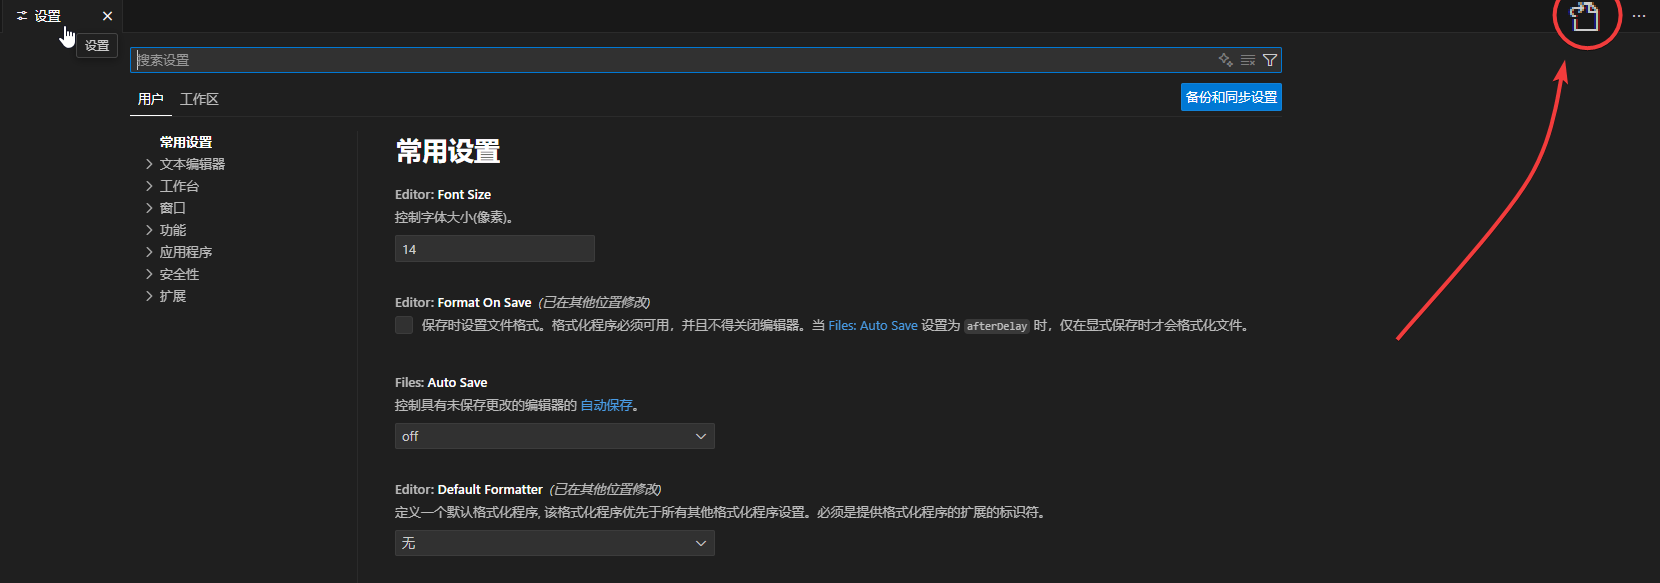Click the Font Size input field
This screenshot has height=583, width=1660.
pos(494,249)
